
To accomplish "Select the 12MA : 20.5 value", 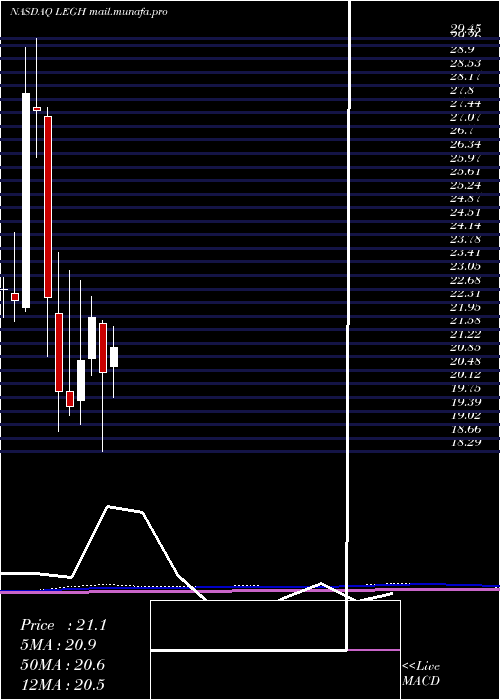I will click(63, 684).
